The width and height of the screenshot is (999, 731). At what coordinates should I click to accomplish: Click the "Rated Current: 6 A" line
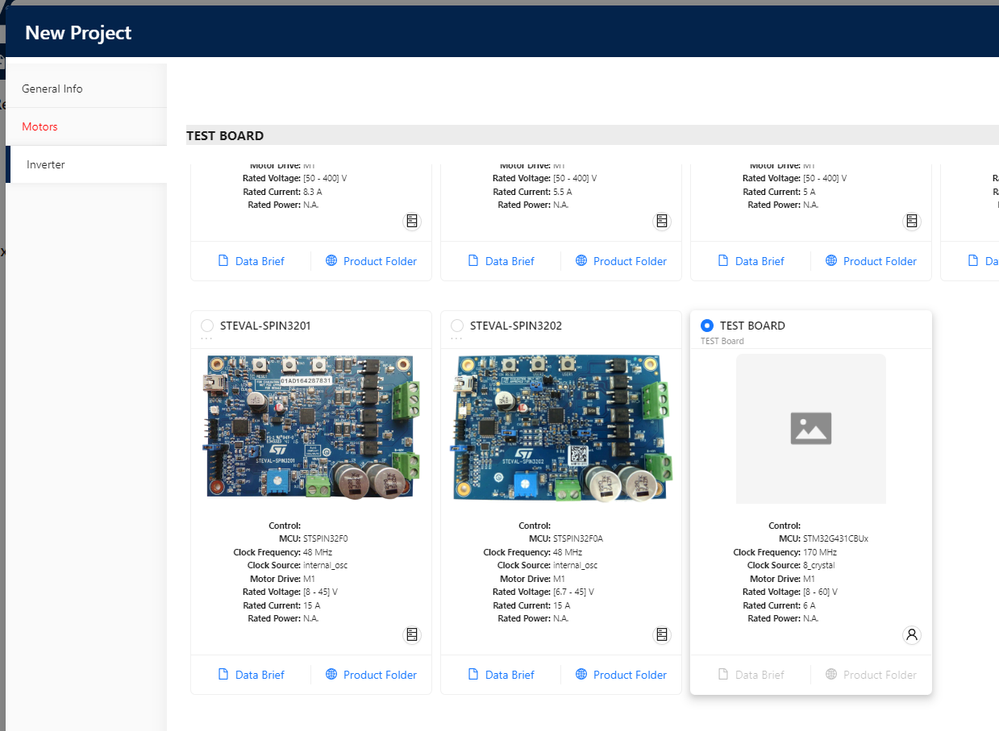coord(779,605)
